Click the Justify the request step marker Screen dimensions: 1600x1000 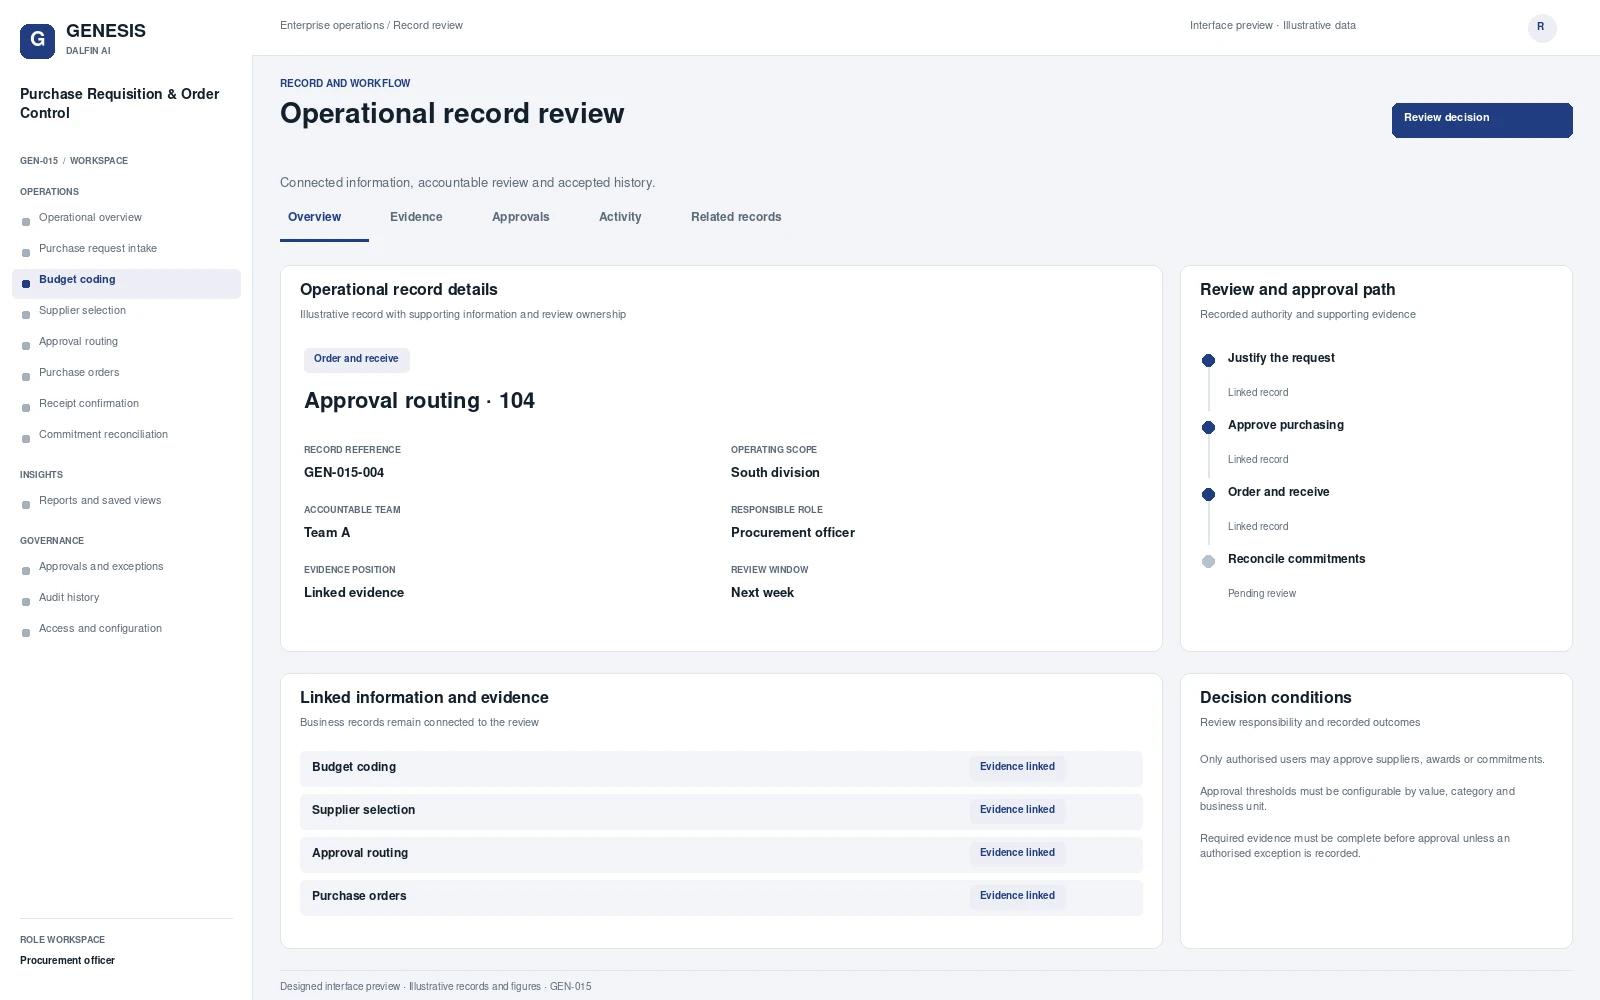click(1208, 360)
